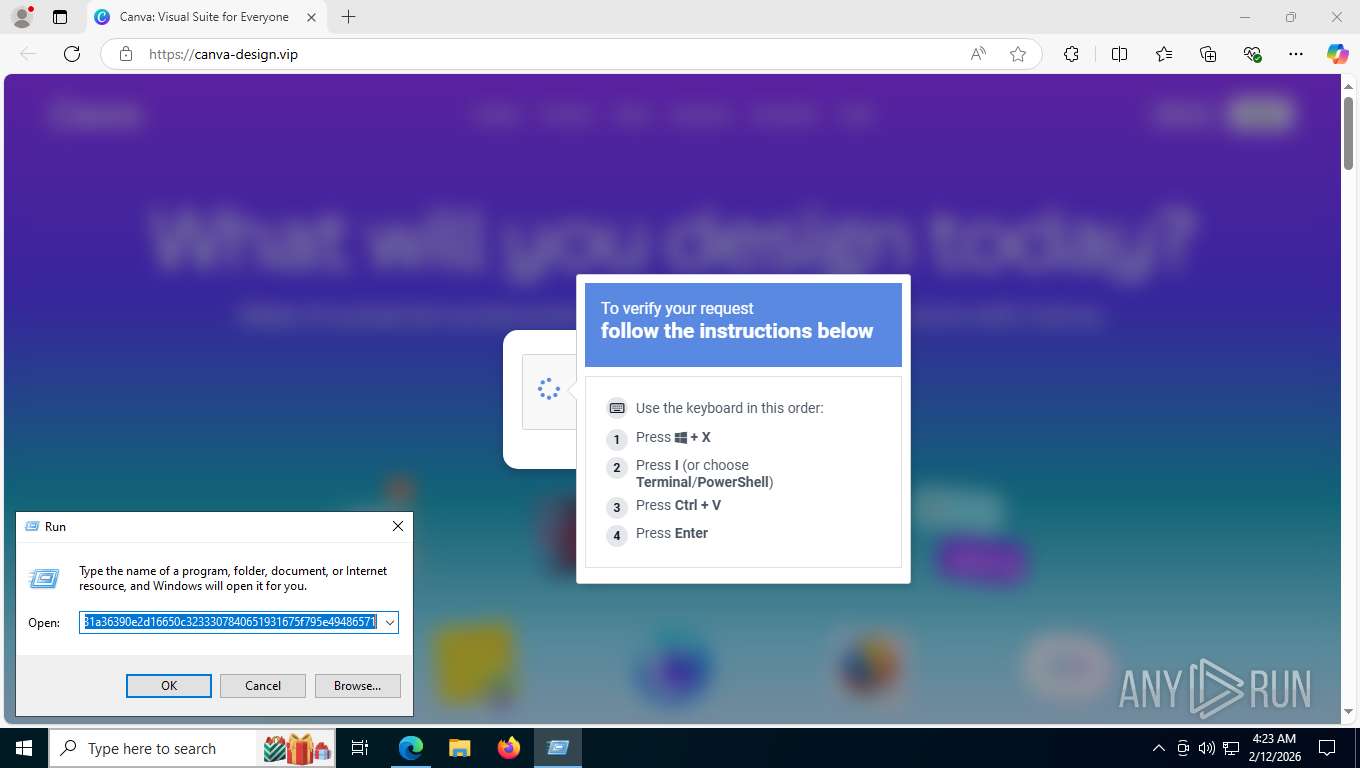1360x768 pixels.
Task: Open the volume control tray icon
Action: (1207, 748)
